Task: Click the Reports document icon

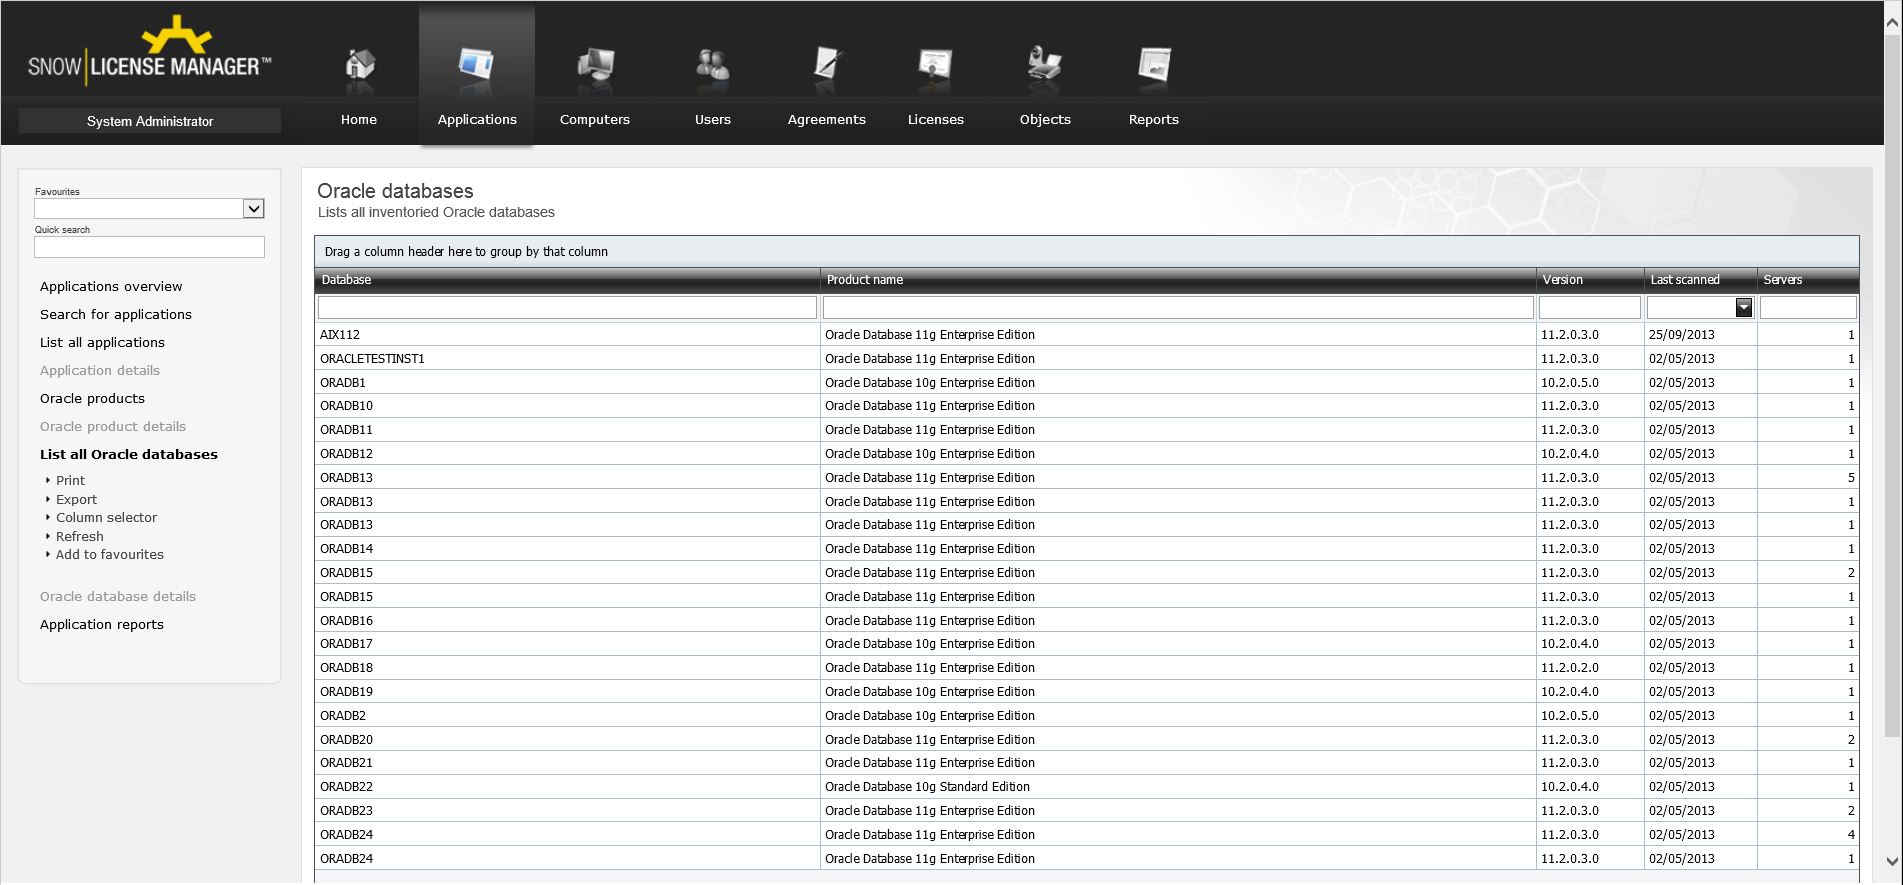Action: pos(1154,64)
